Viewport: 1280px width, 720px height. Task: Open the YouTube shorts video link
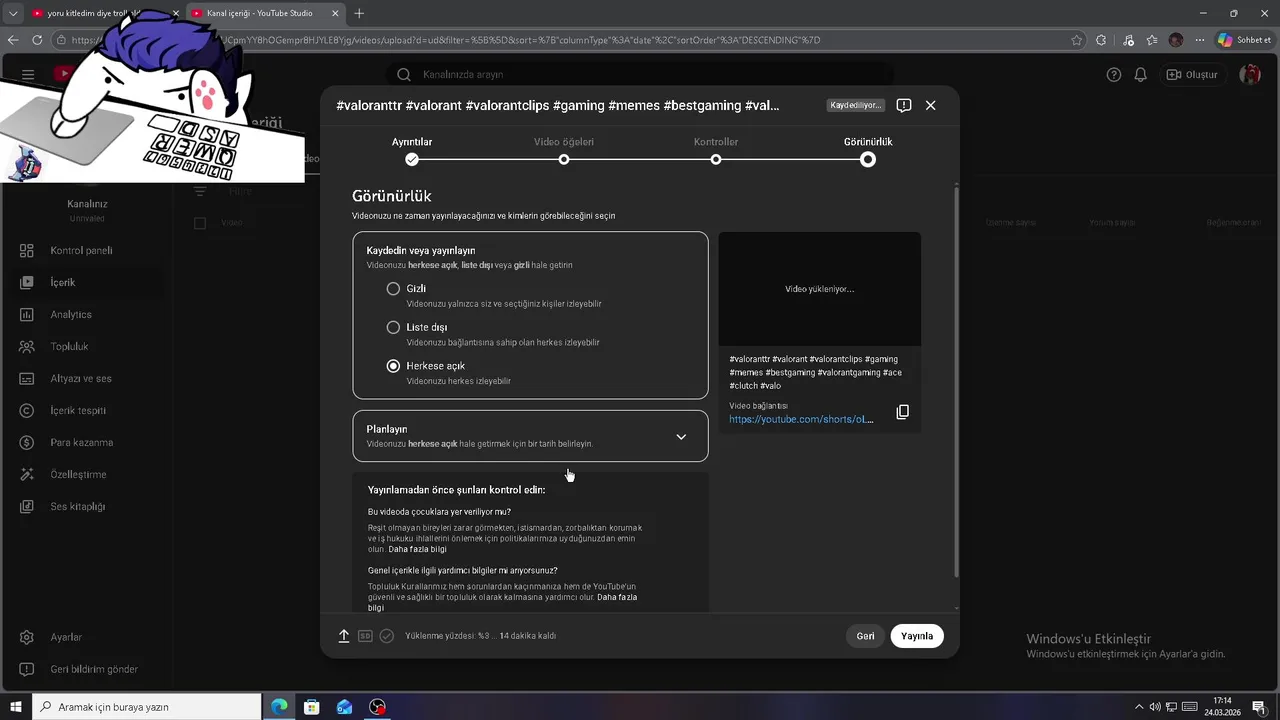point(801,420)
